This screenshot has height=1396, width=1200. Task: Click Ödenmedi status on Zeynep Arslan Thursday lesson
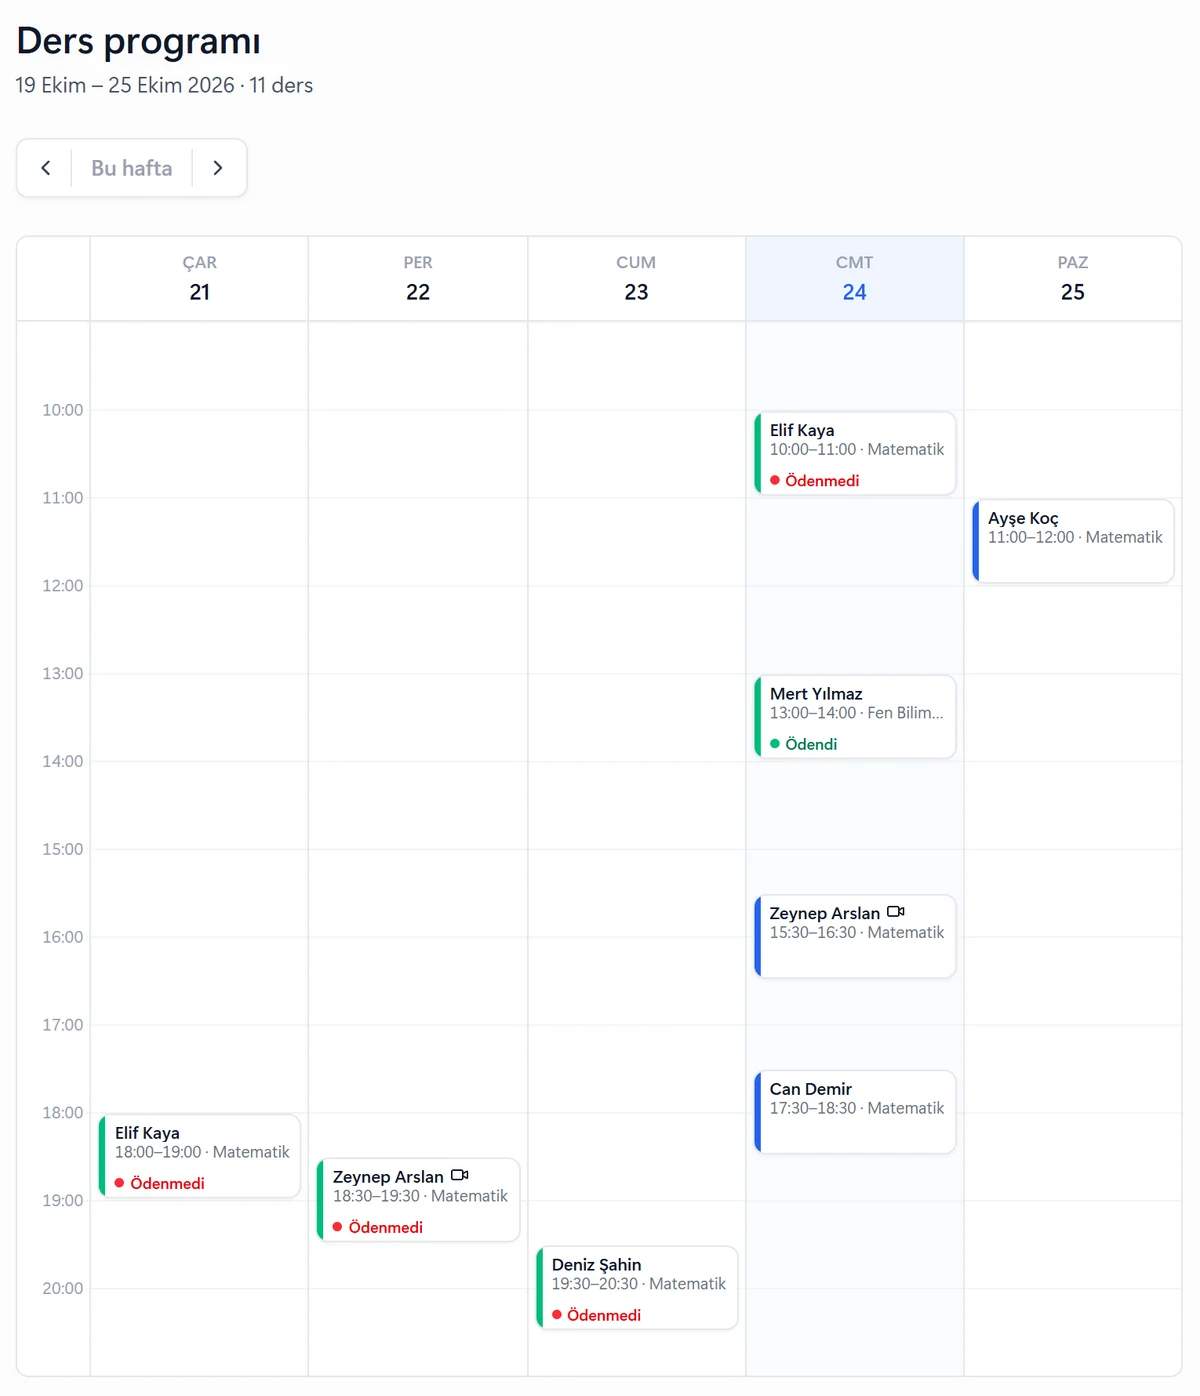tap(385, 1227)
